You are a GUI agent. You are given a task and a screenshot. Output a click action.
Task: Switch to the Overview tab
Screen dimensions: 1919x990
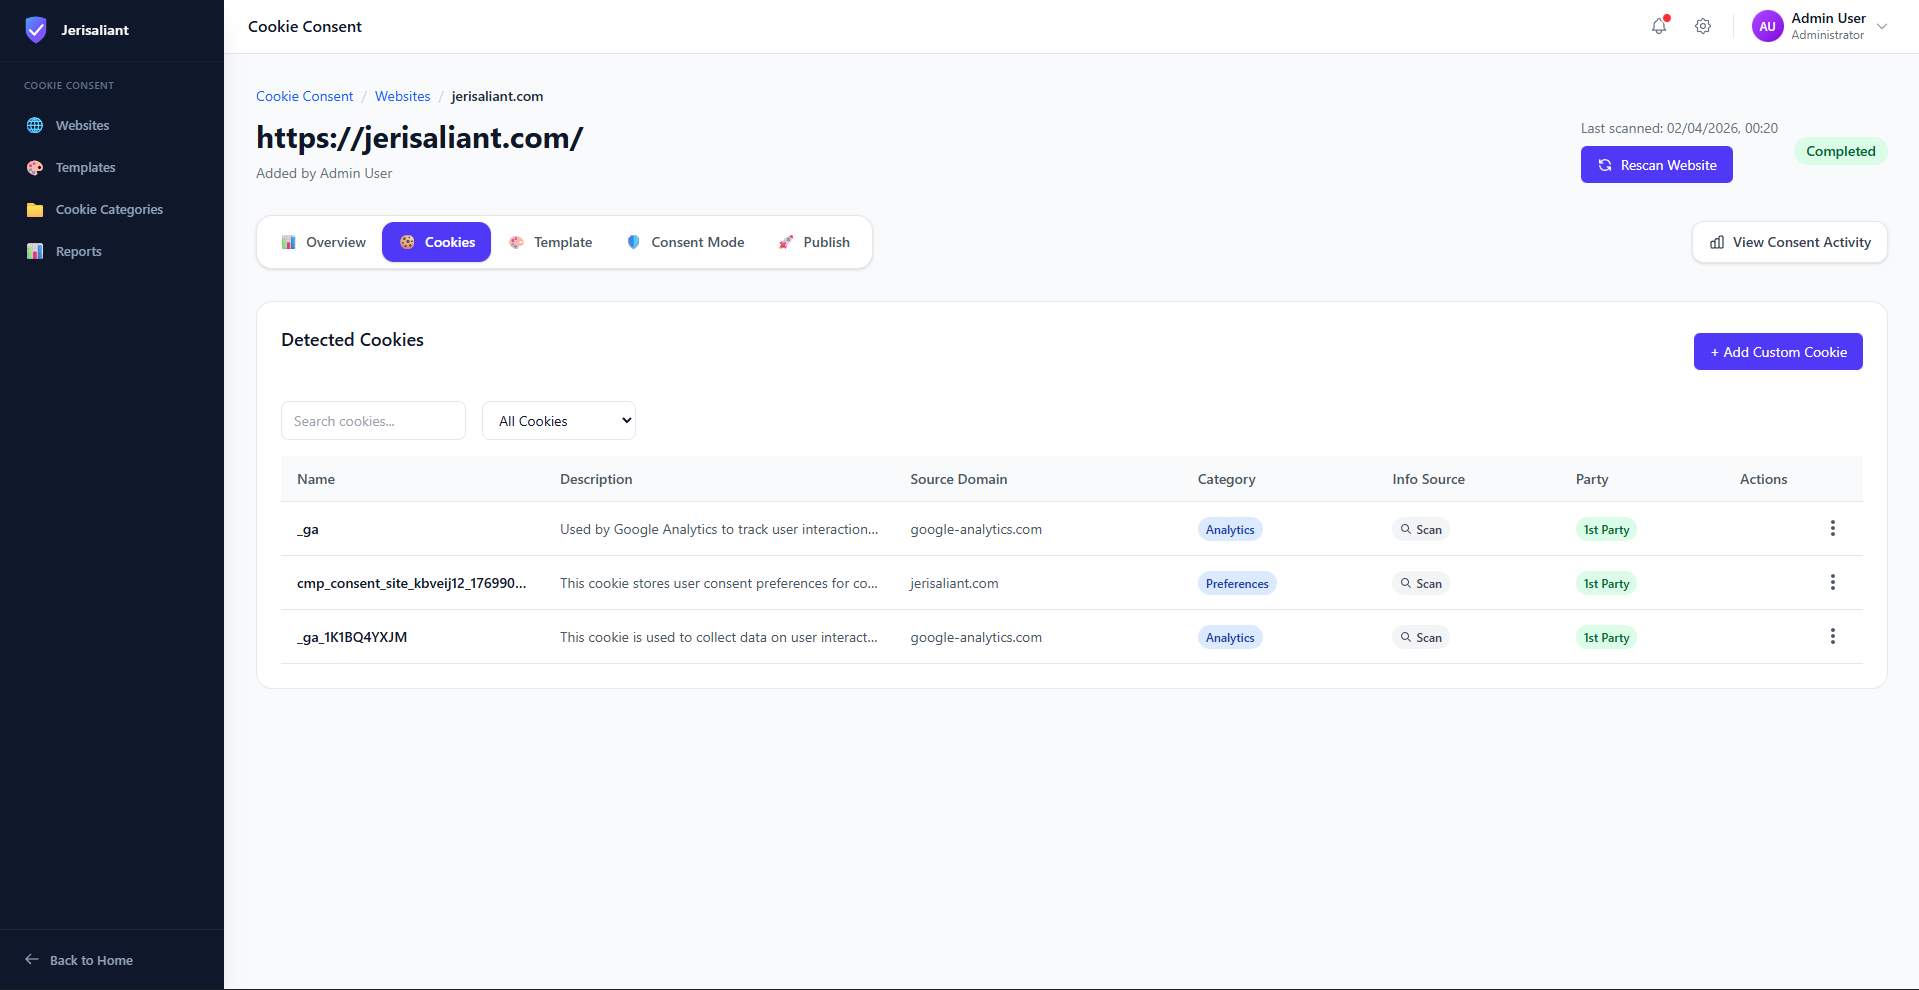pos(323,243)
